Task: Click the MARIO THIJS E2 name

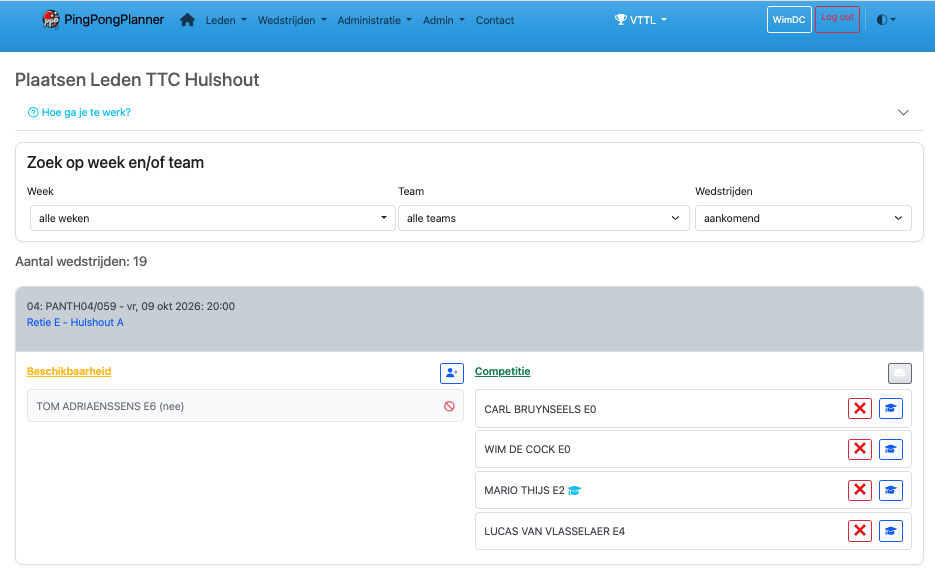Action: (524, 491)
